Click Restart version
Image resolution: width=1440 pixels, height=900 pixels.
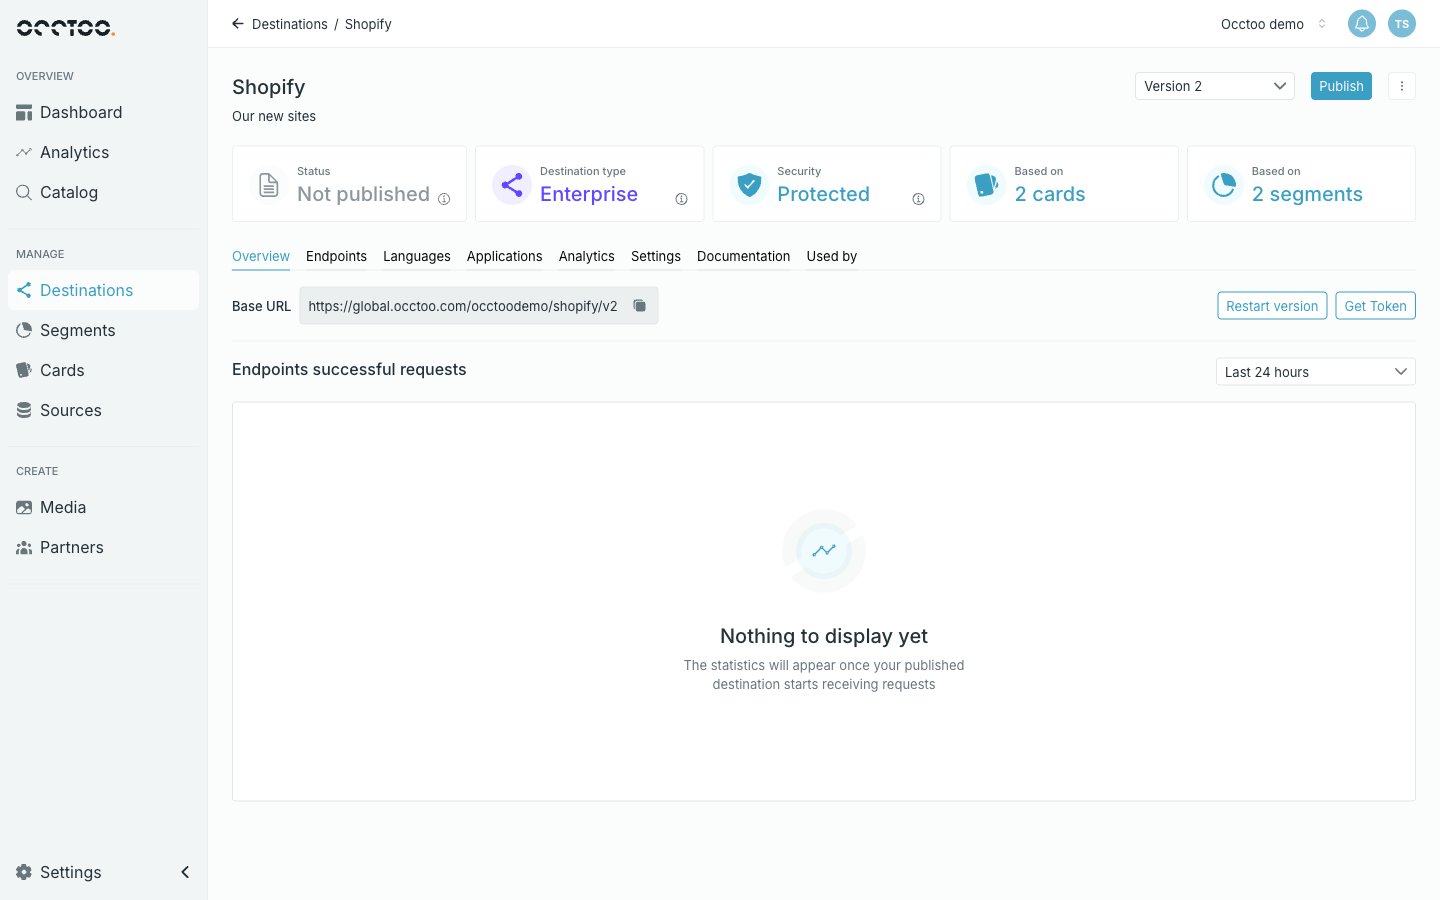(1272, 306)
